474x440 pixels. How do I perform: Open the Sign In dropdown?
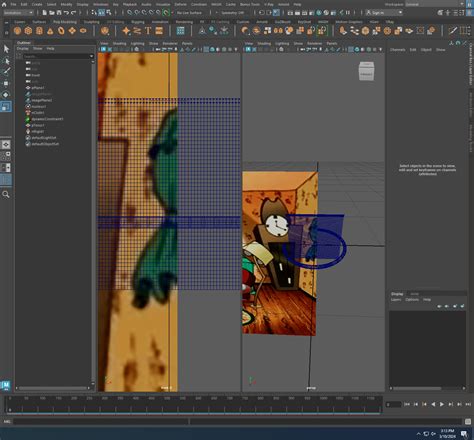[384, 13]
